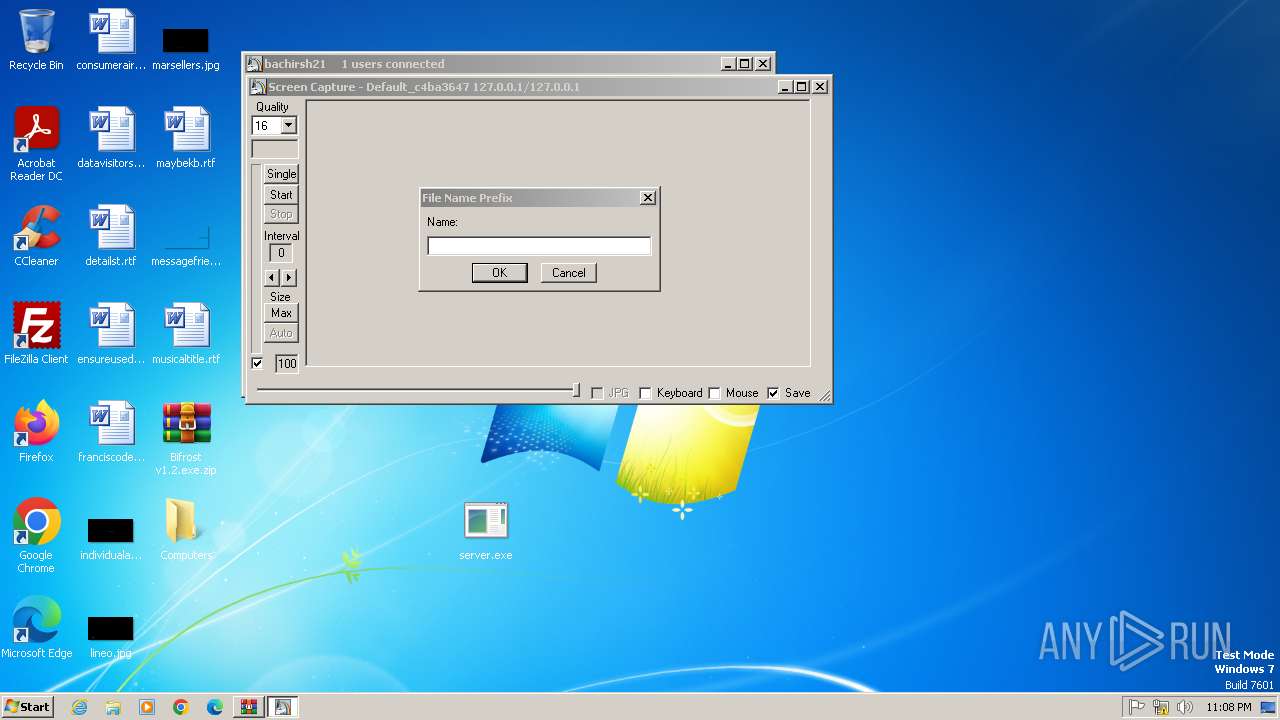This screenshot has width=1280, height=720.
Task: Uncheck the Save checkbox
Action: 772,393
